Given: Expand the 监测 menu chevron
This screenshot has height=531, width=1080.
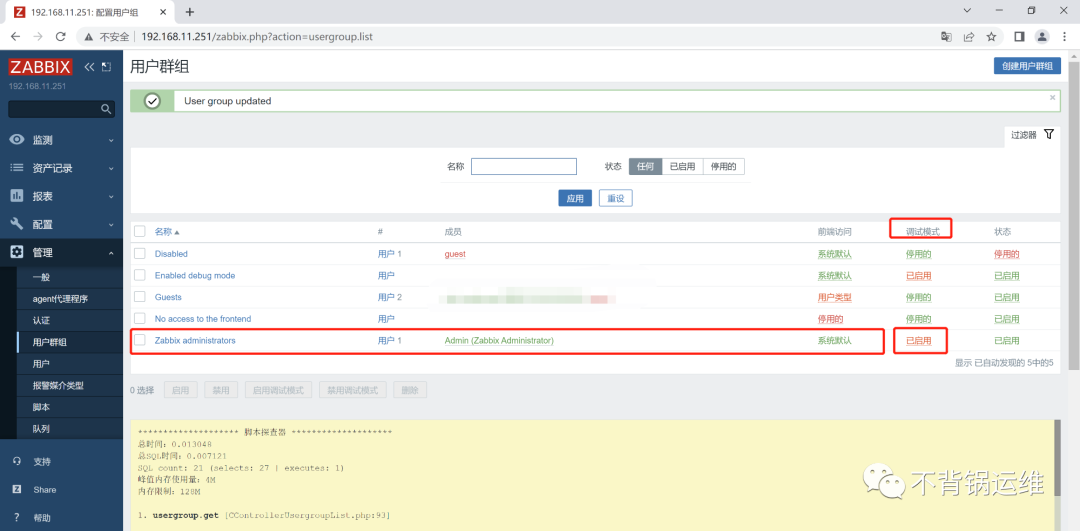Looking at the screenshot, I should coord(111,140).
